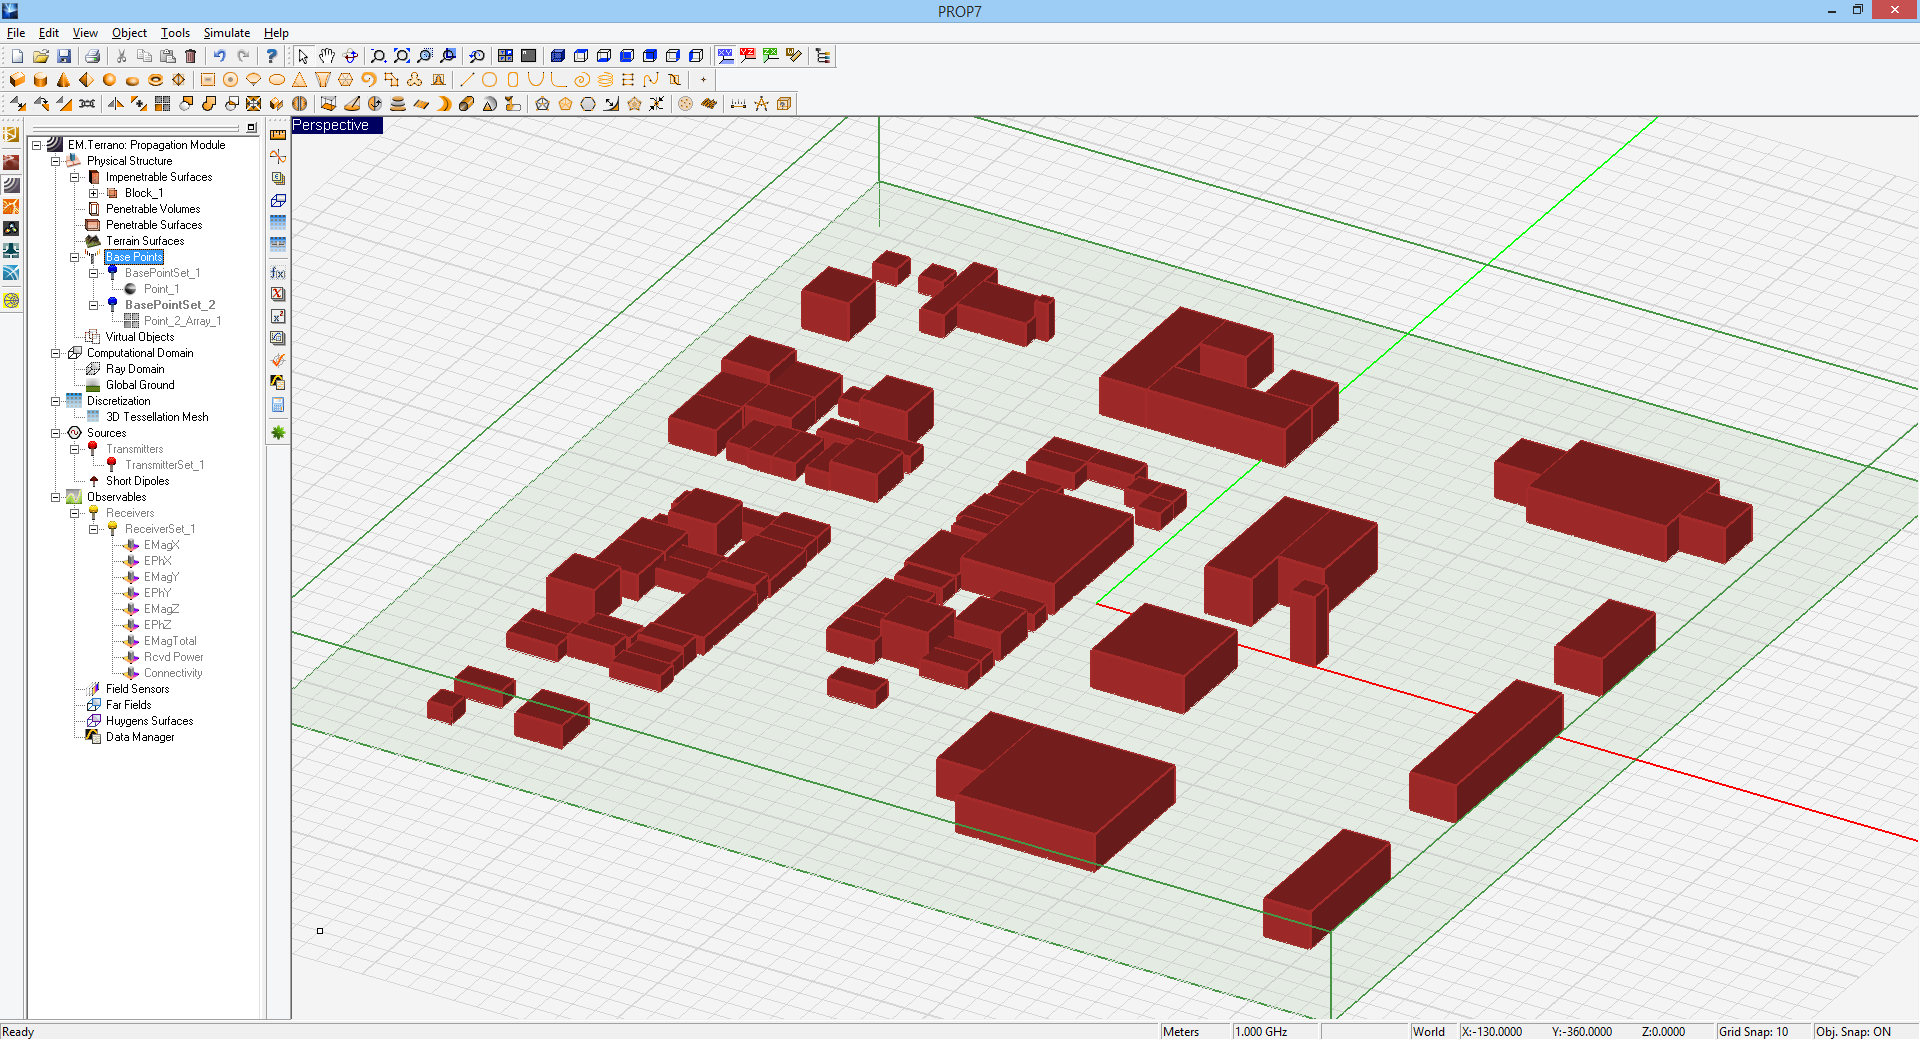The height and width of the screenshot is (1040, 1920).
Task: Pick the Cone solid primitive tool
Action: point(63,80)
